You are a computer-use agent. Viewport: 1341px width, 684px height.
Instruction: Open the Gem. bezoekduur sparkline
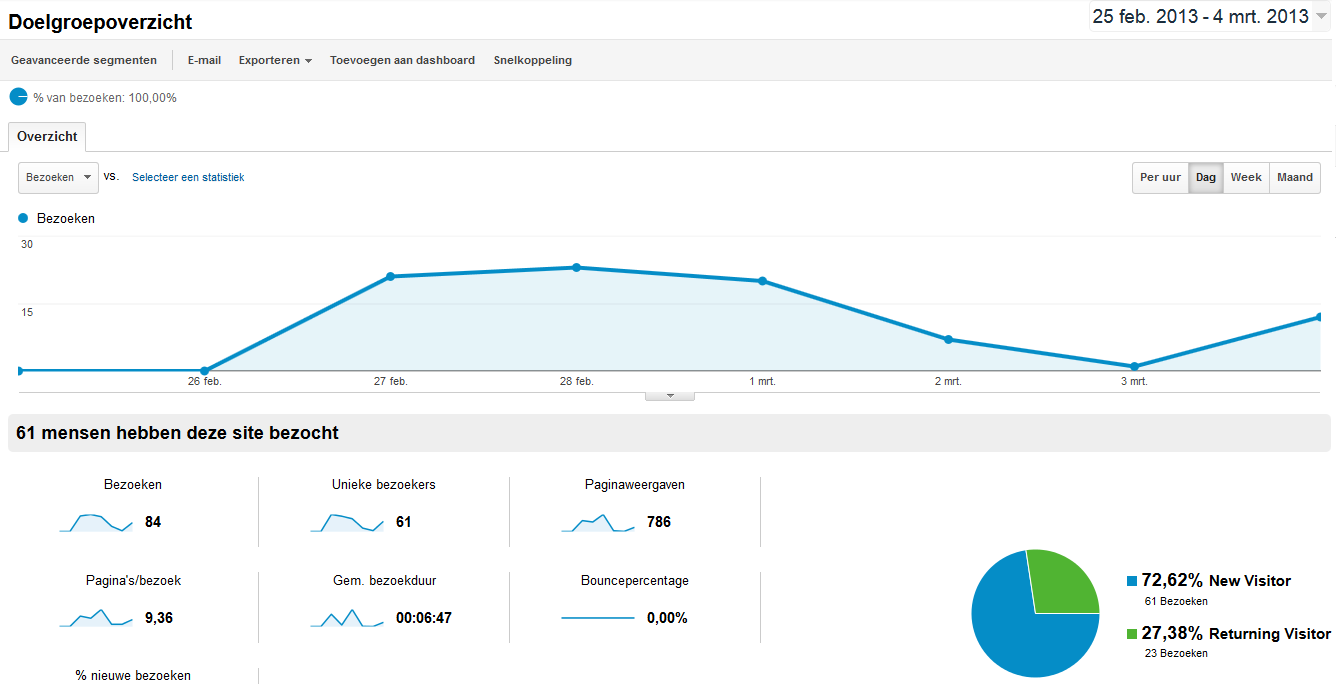pos(347,618)
